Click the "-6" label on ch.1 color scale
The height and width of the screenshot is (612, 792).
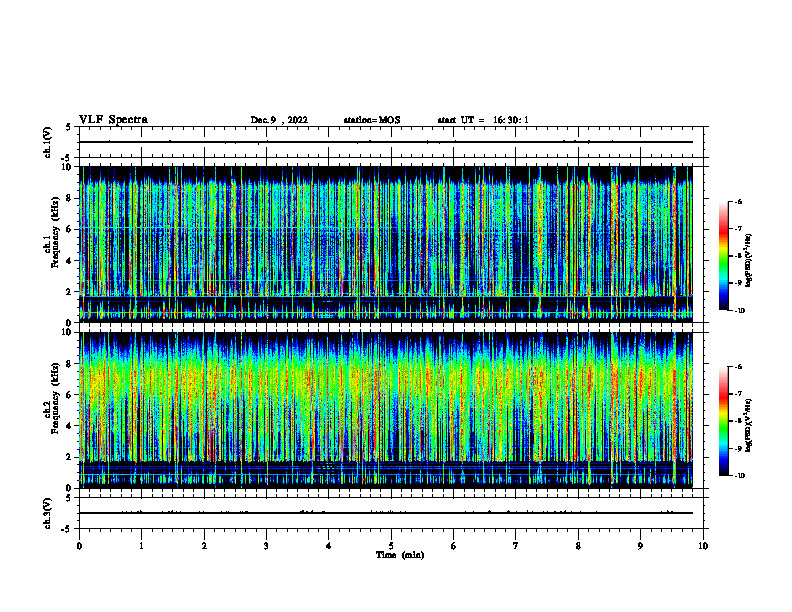click(x=738, y=201)
